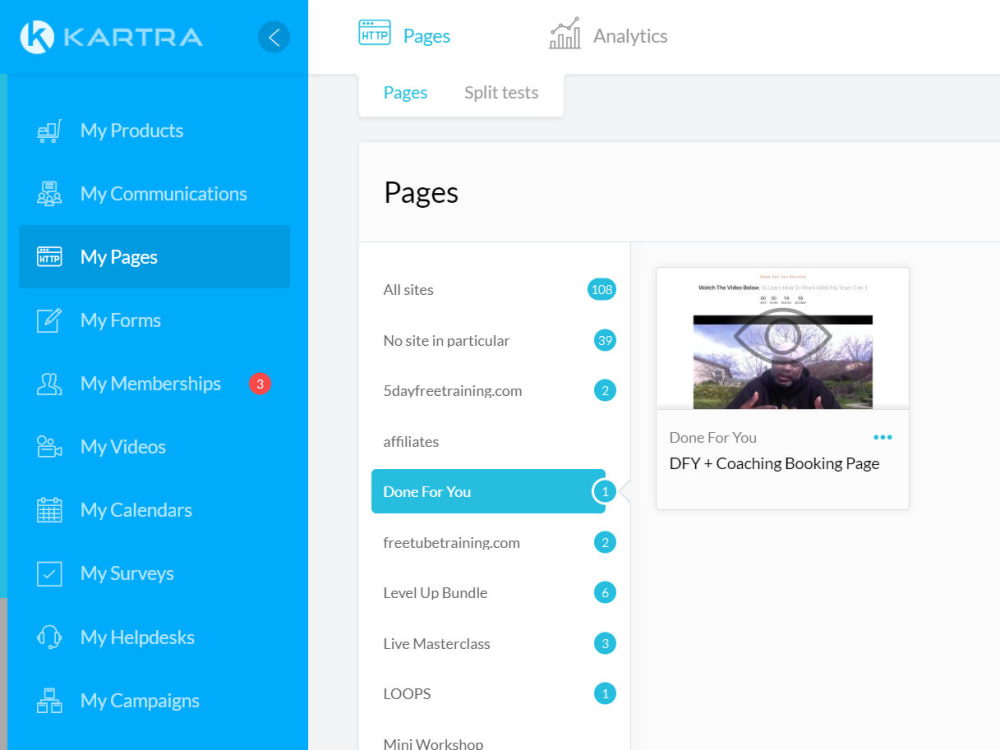Click the My Pages HTTP icon
The height and width of the screenshot is (750, 1000).
point(49,257)
